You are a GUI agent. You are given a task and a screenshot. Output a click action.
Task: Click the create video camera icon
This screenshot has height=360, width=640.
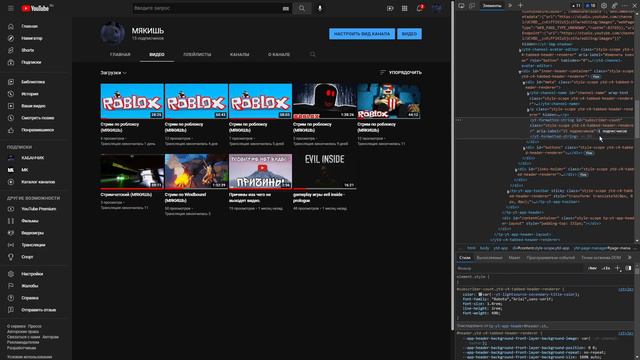[390, 8]
